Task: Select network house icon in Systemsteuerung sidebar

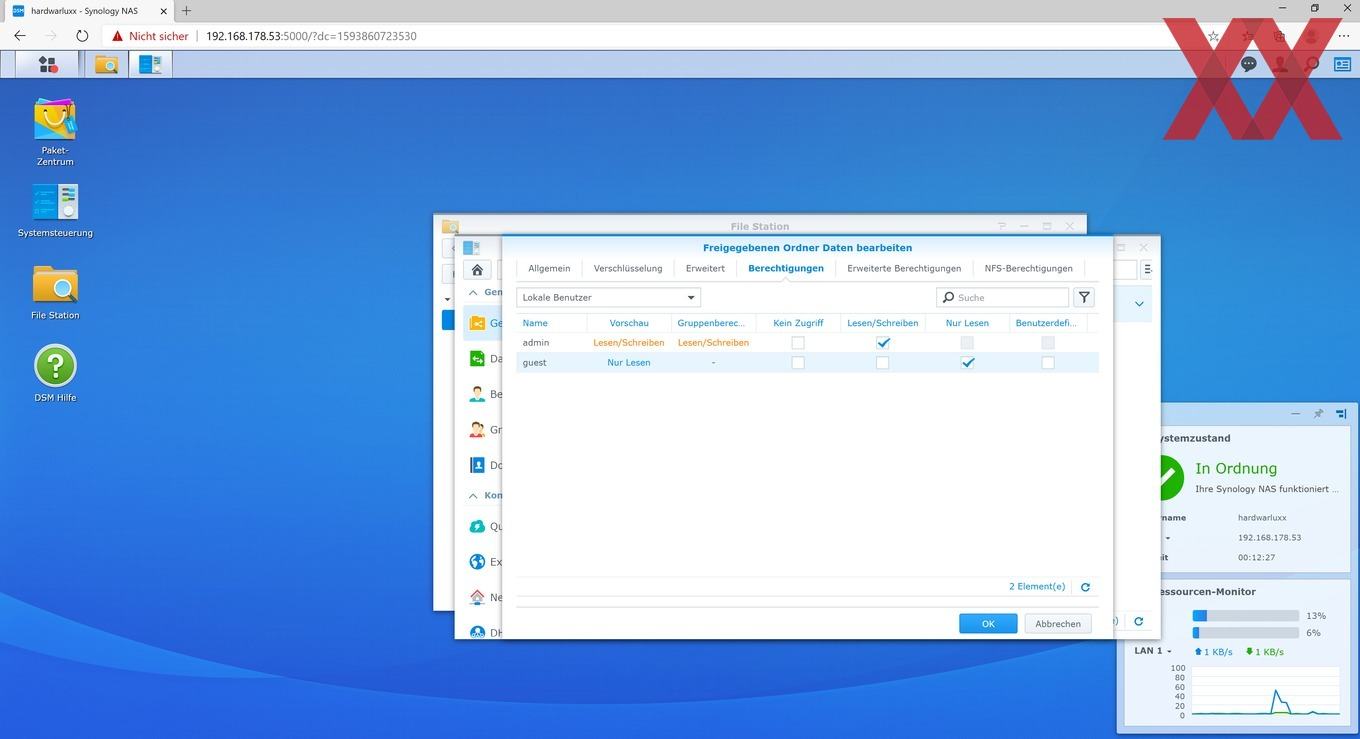Action: click(477, 597)
